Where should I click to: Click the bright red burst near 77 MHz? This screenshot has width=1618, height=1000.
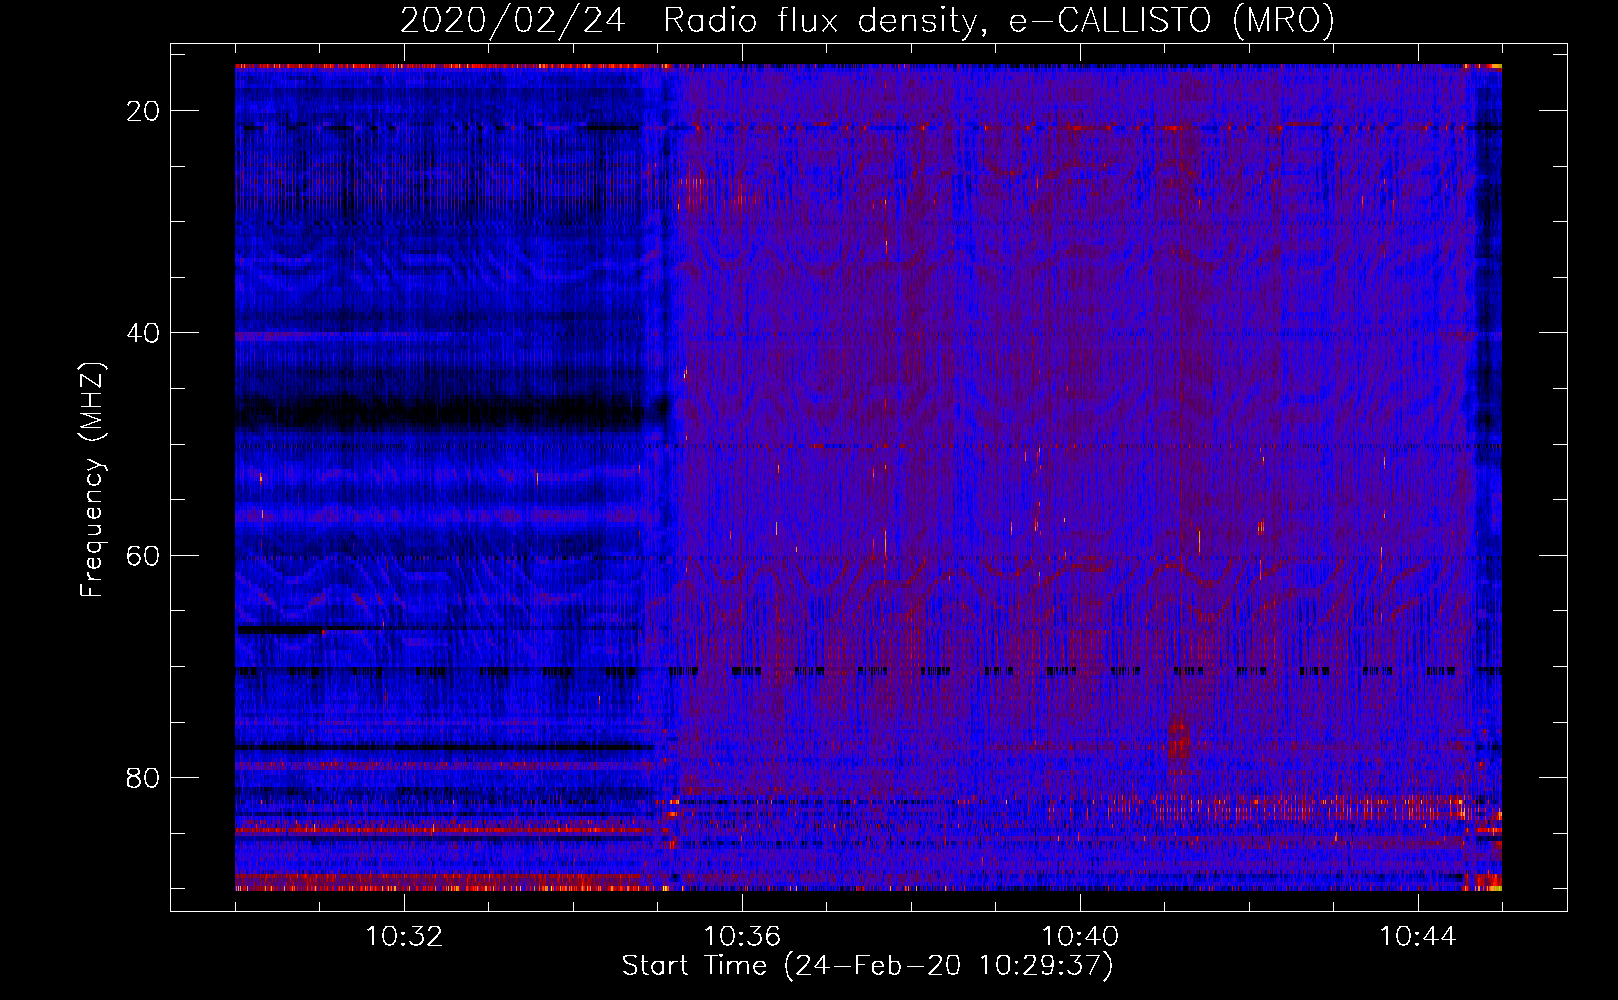coord(1179,745)
